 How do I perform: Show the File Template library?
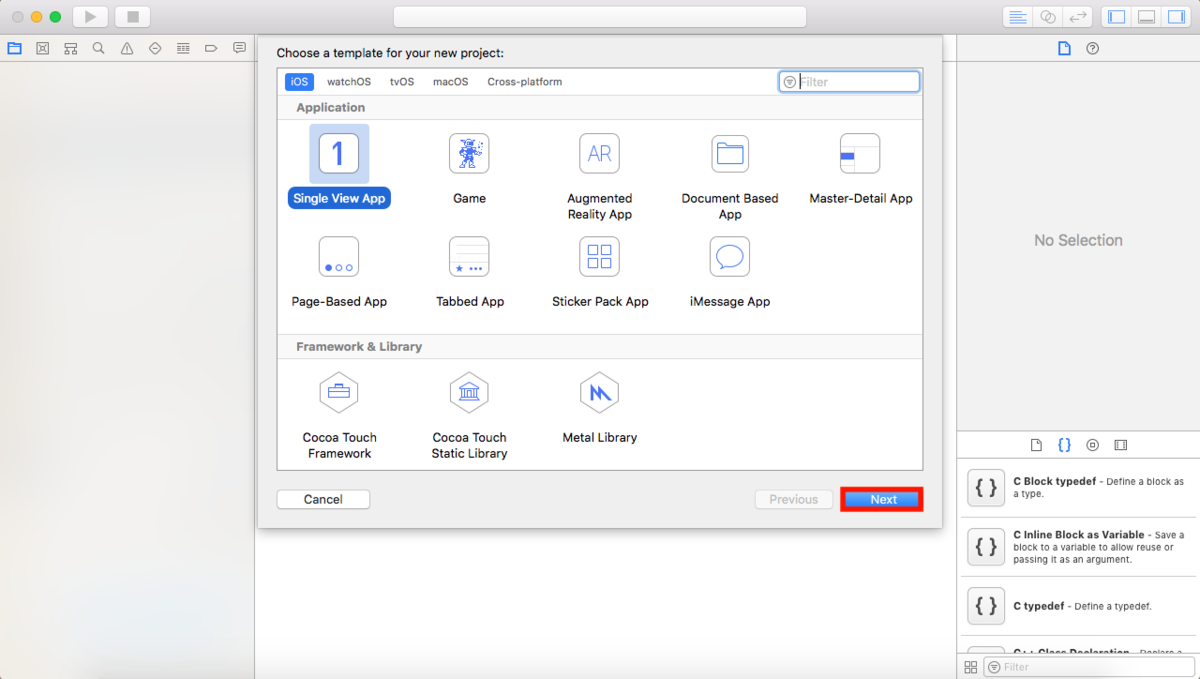1036,445
